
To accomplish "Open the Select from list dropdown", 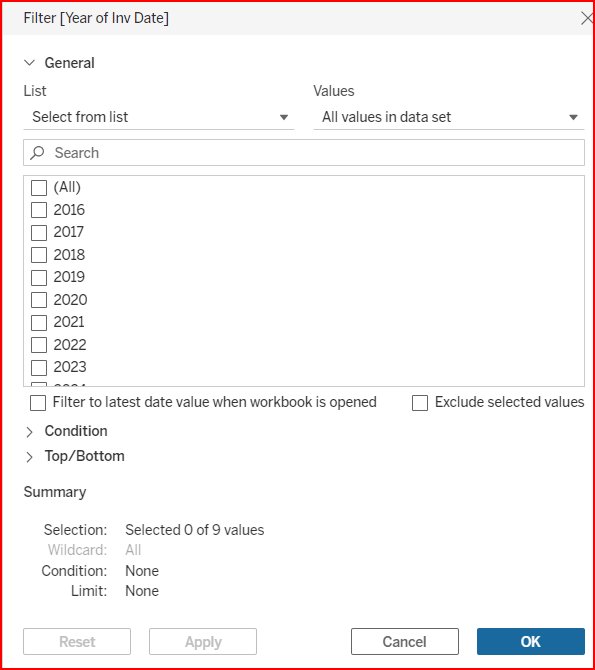I will 159,117.
